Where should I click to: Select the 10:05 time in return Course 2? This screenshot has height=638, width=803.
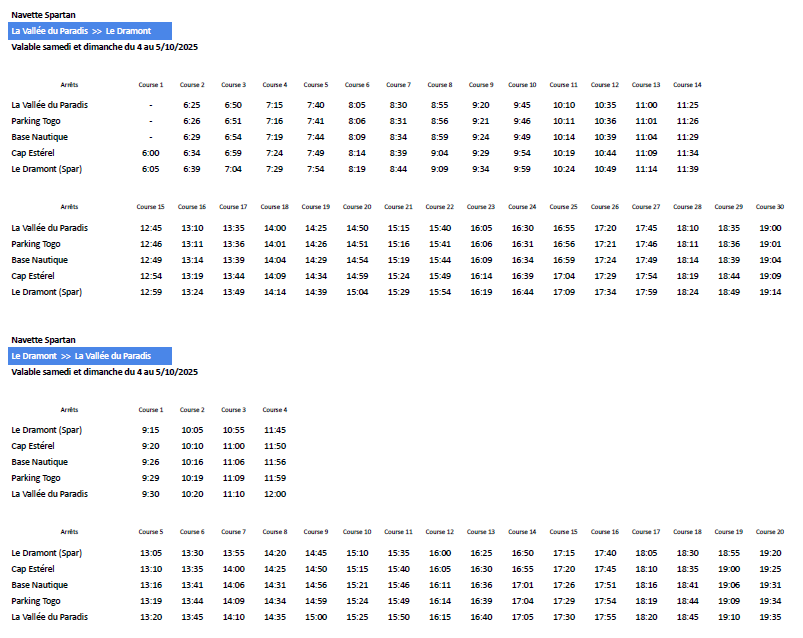pos(192,430)
